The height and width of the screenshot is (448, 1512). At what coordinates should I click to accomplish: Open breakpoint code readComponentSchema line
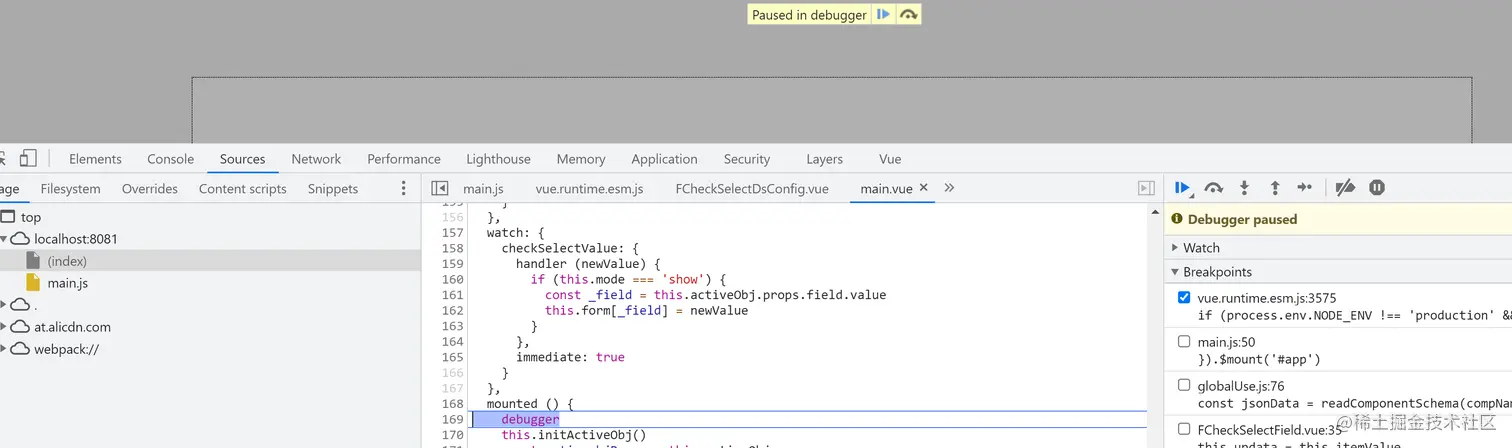tap(1354, 403)
